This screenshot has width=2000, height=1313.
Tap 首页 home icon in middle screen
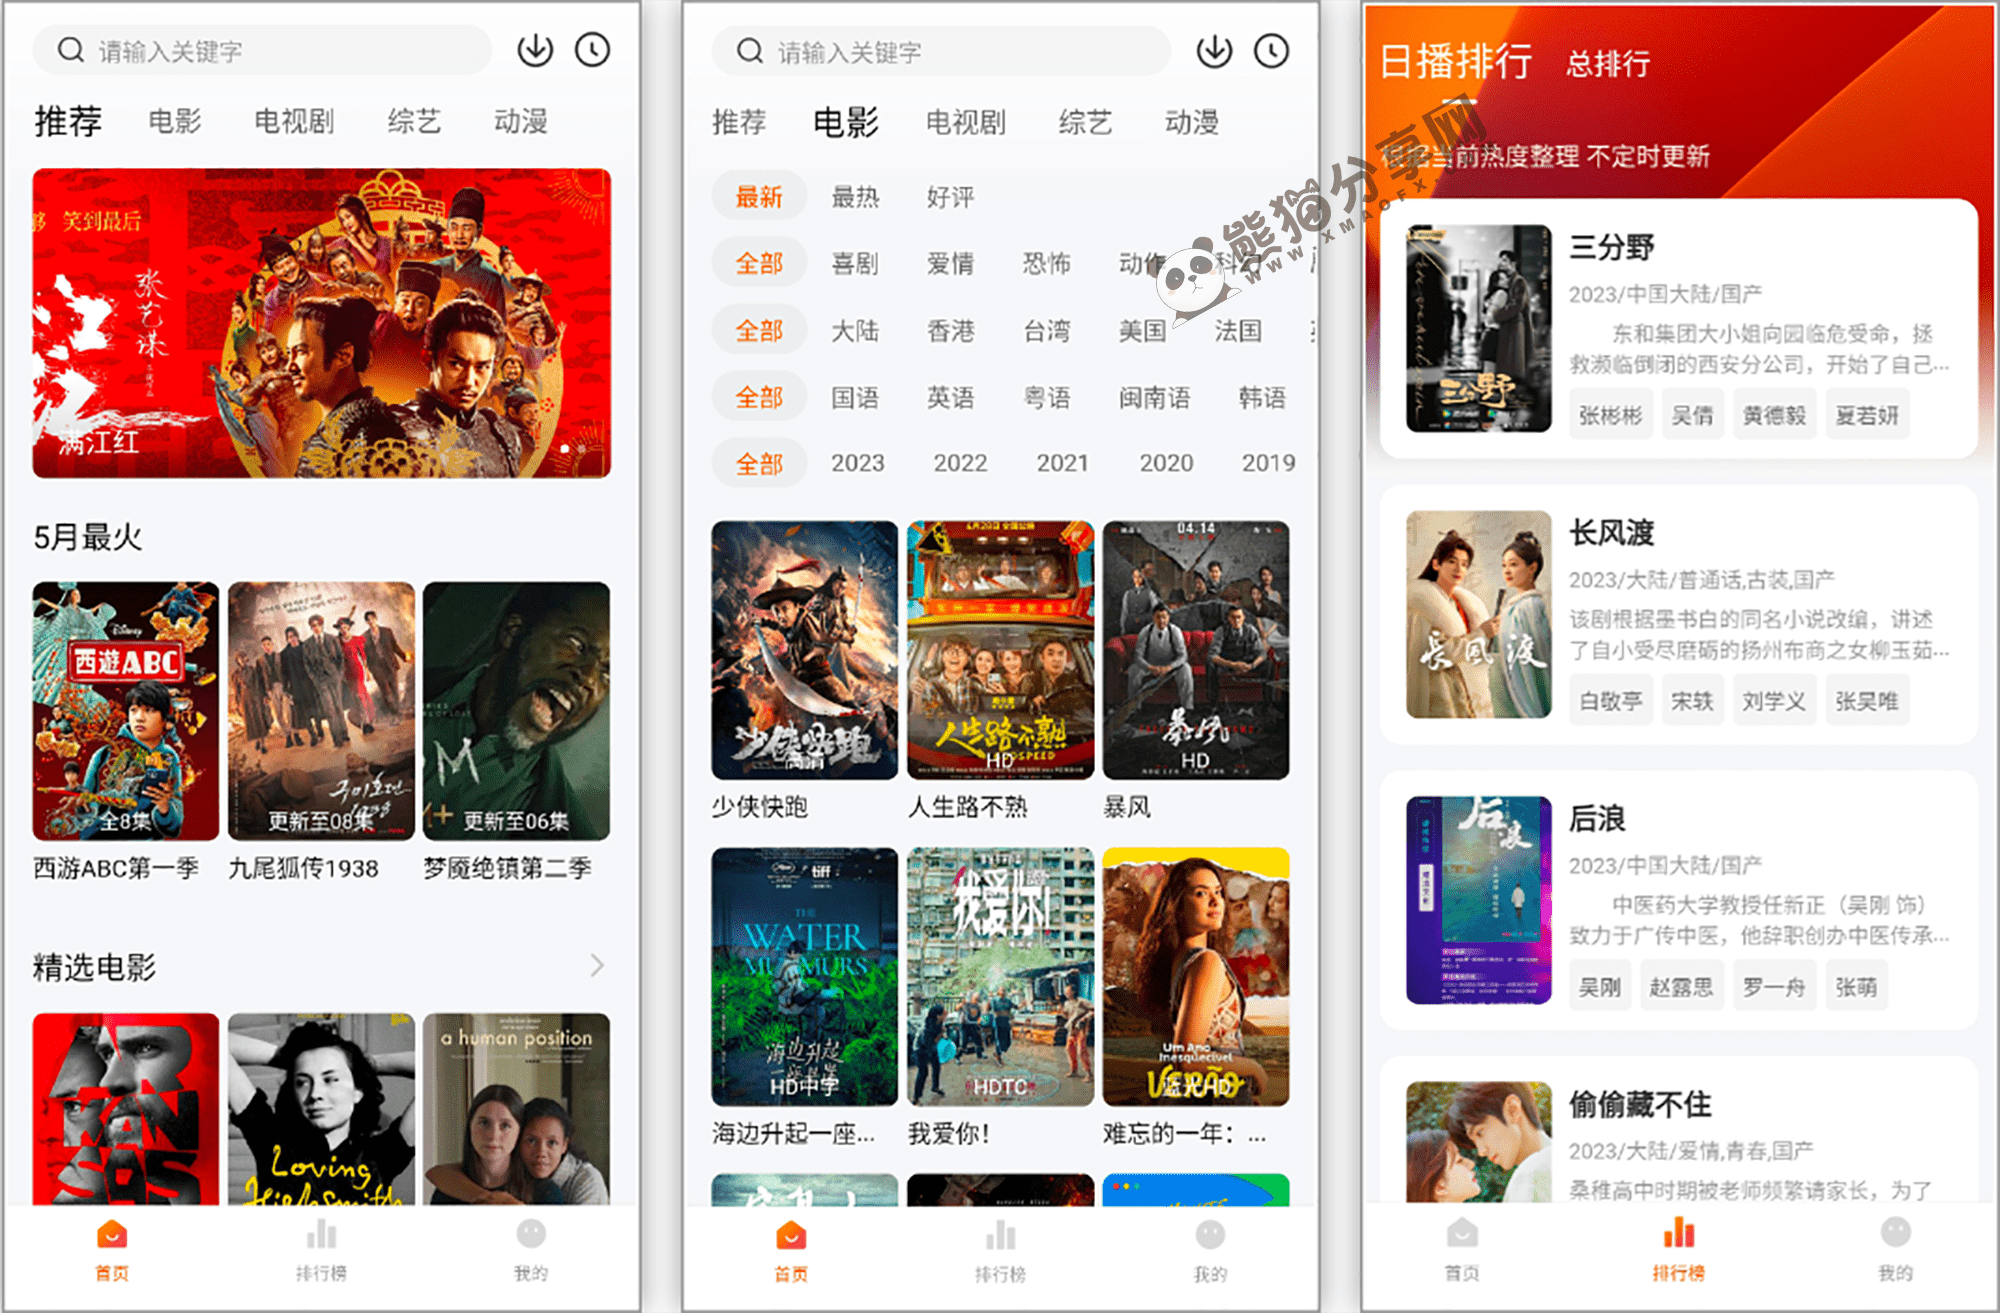click(791, 1236)
